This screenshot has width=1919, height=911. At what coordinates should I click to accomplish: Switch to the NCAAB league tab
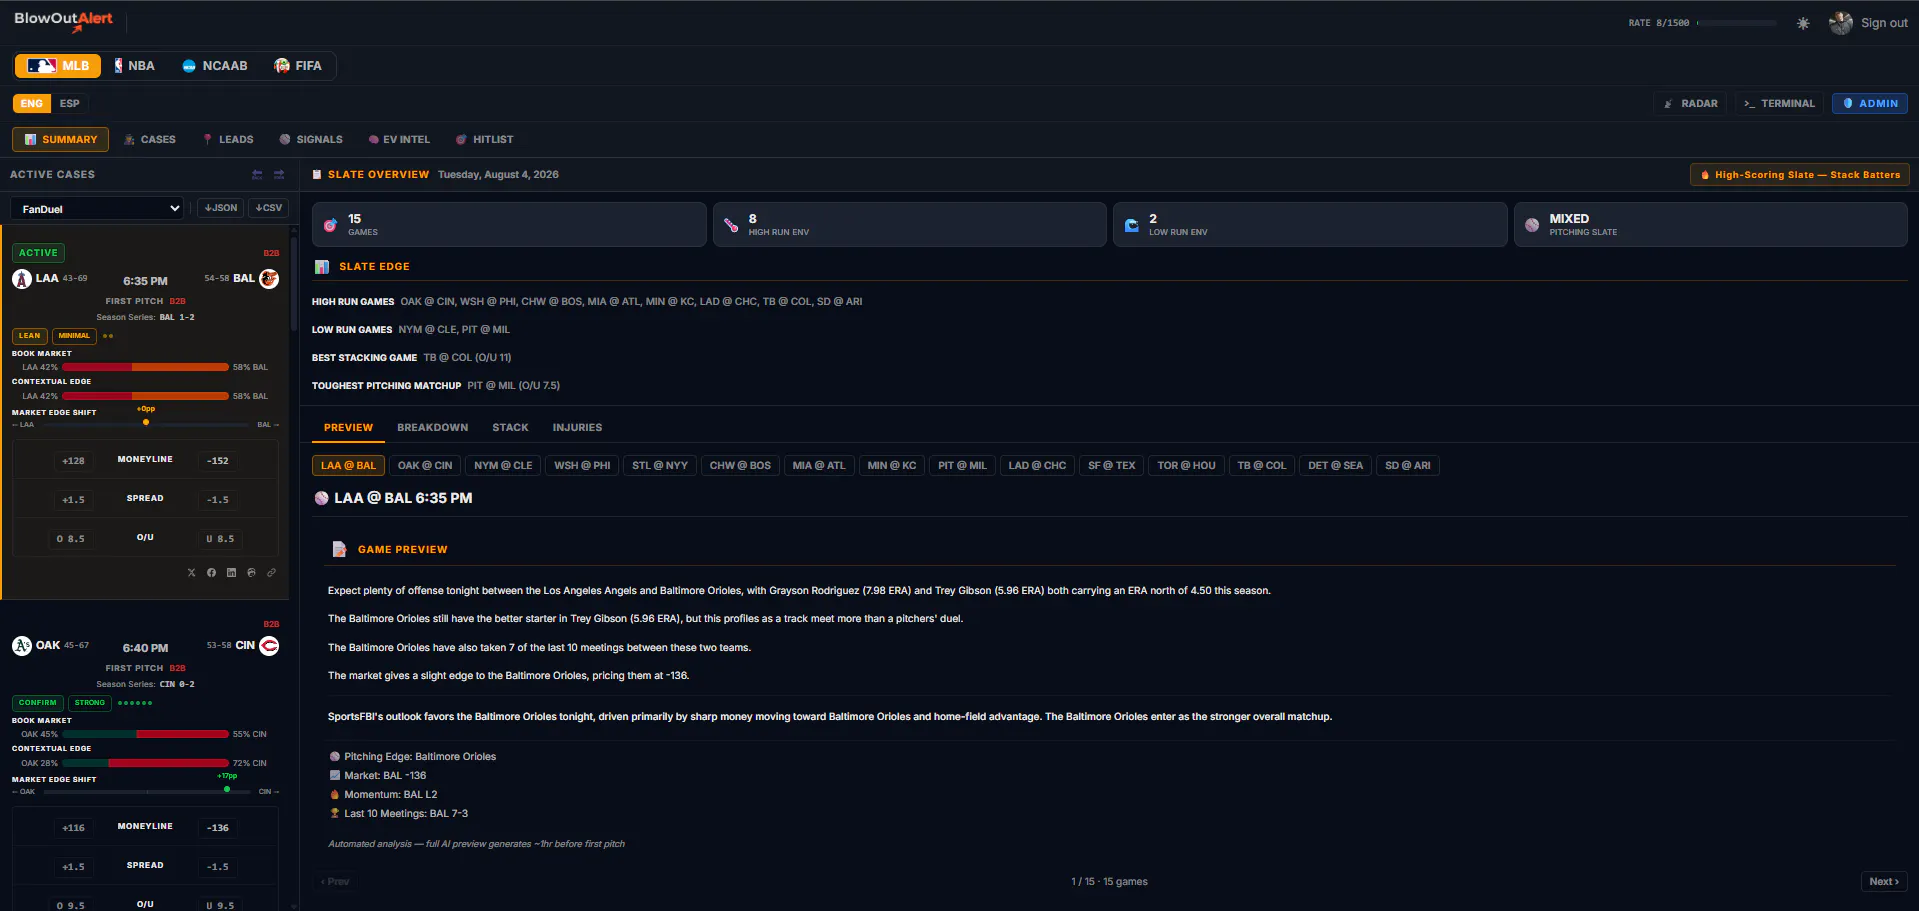pos(214,66)
